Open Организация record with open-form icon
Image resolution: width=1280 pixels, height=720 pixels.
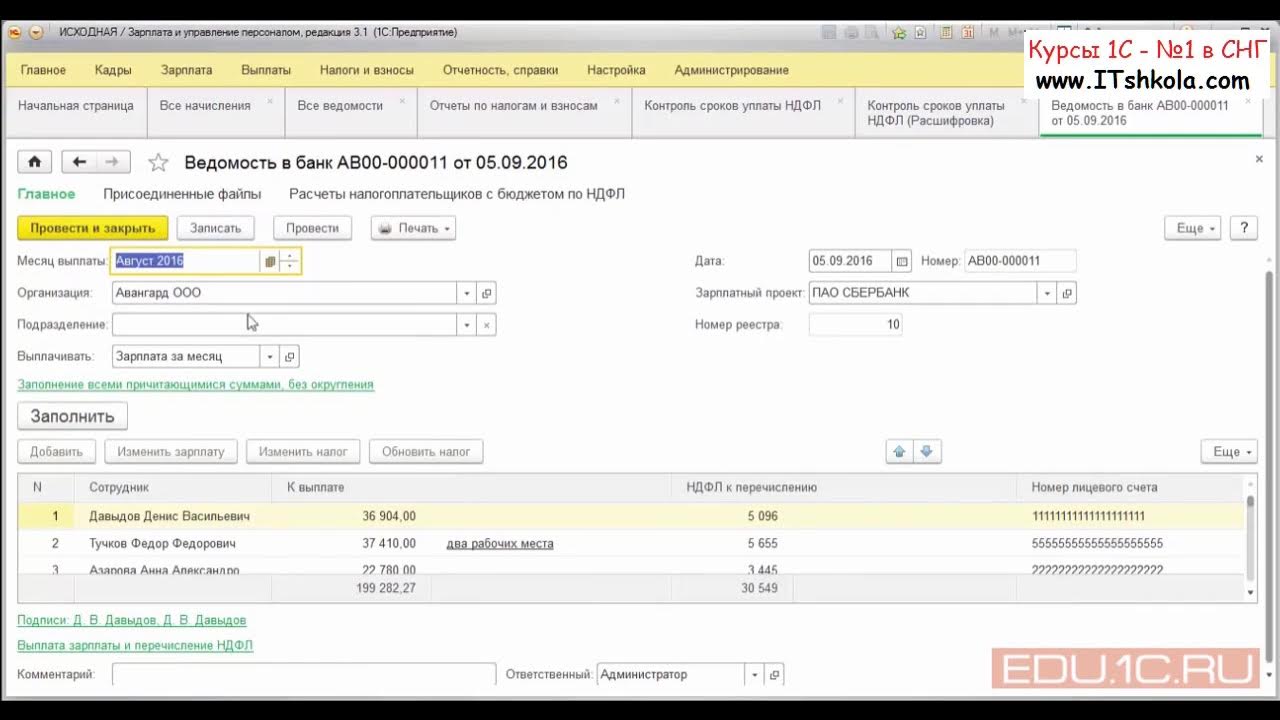[x=487, y=293]
